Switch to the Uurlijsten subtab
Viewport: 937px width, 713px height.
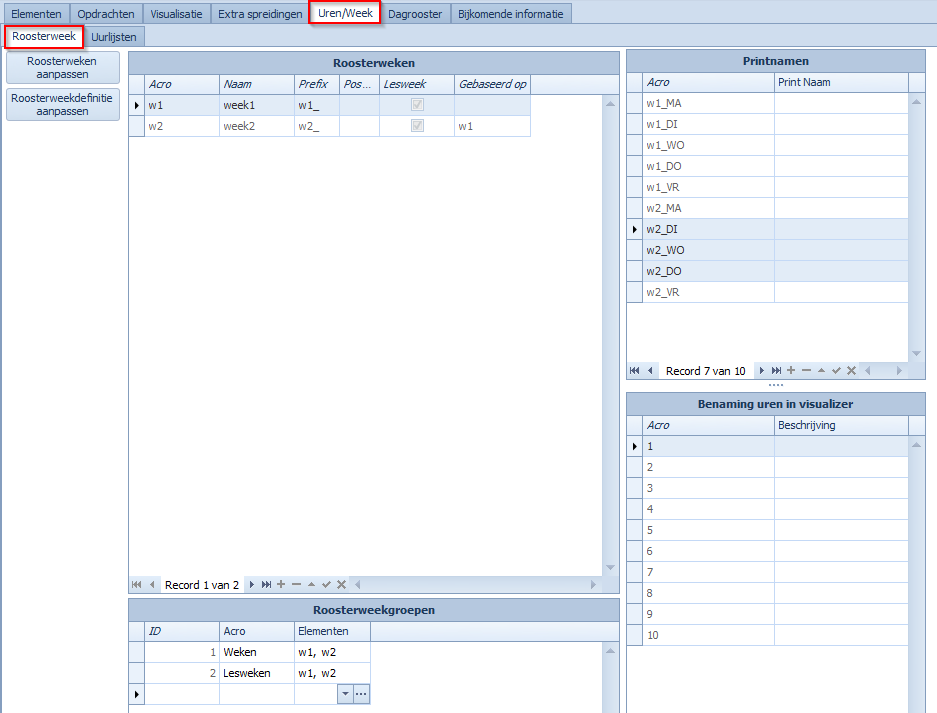click(x=114, y=37)
